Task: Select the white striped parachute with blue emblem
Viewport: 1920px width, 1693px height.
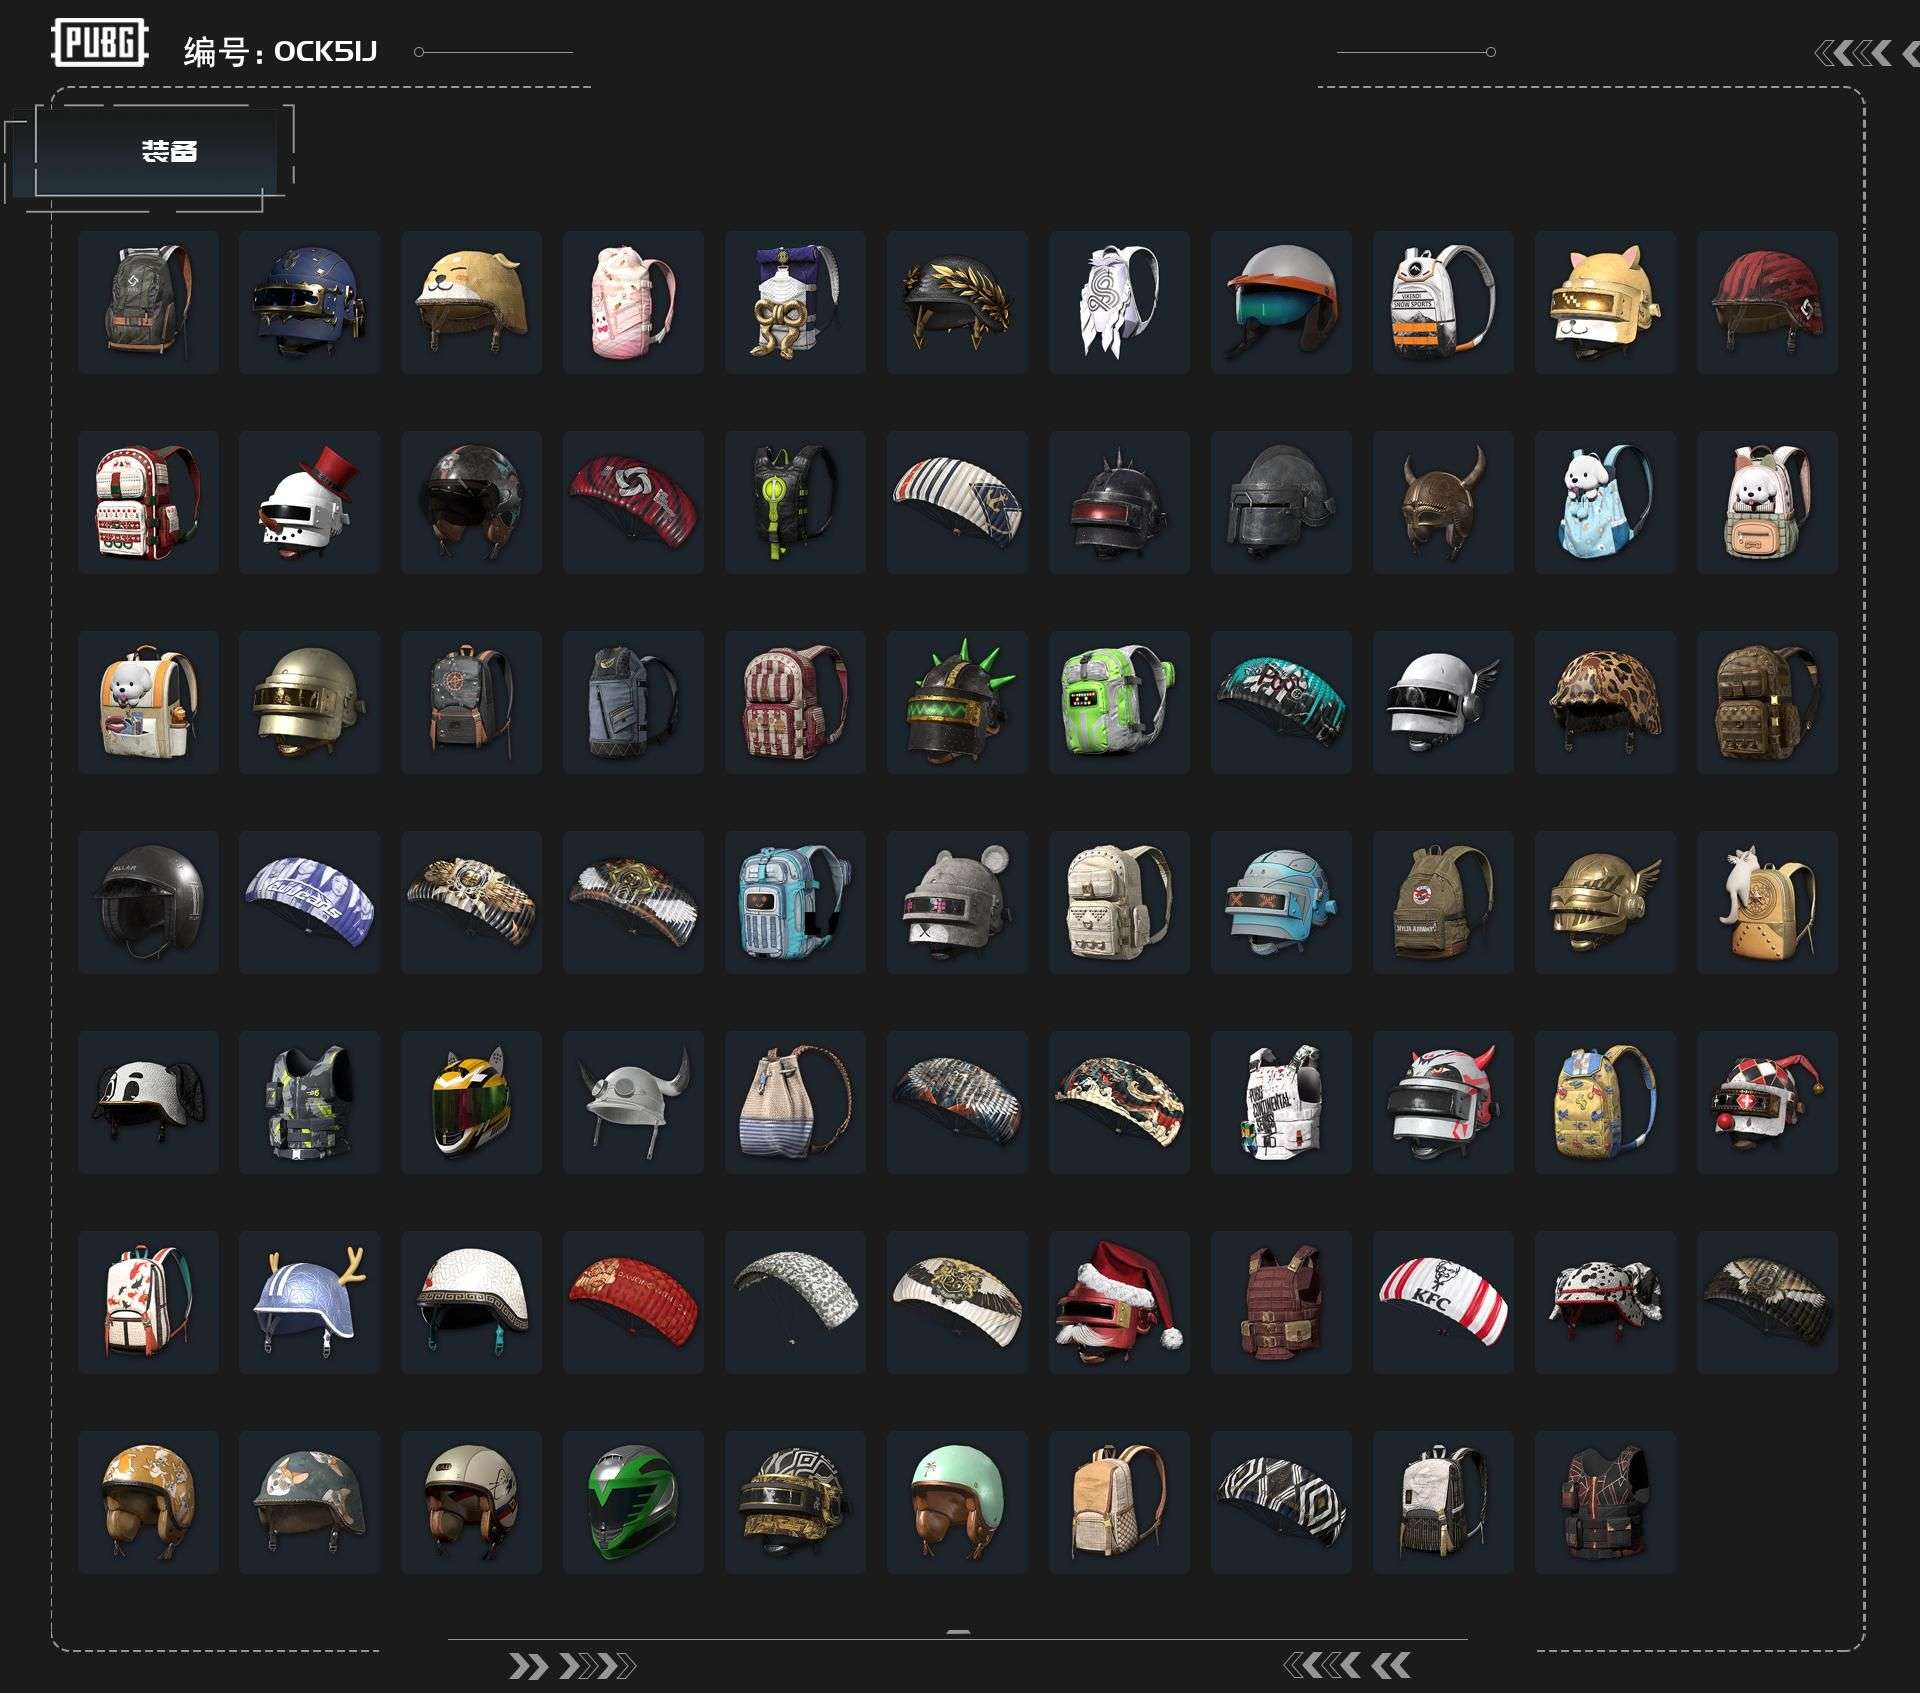Action: click(x=958, y=502)
